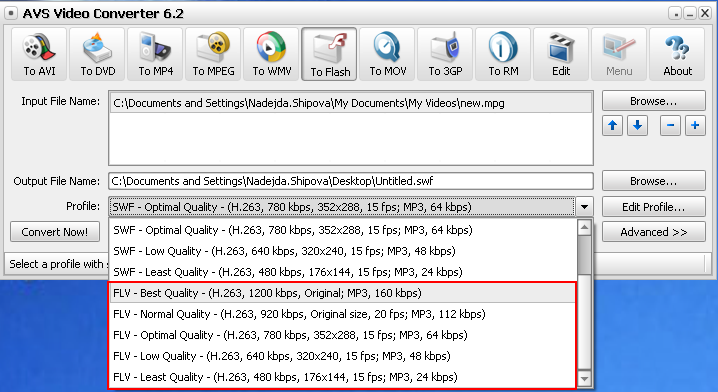
Task: Open the About question-mark icon
Action: pyautogui.click(x=677, y=54)
